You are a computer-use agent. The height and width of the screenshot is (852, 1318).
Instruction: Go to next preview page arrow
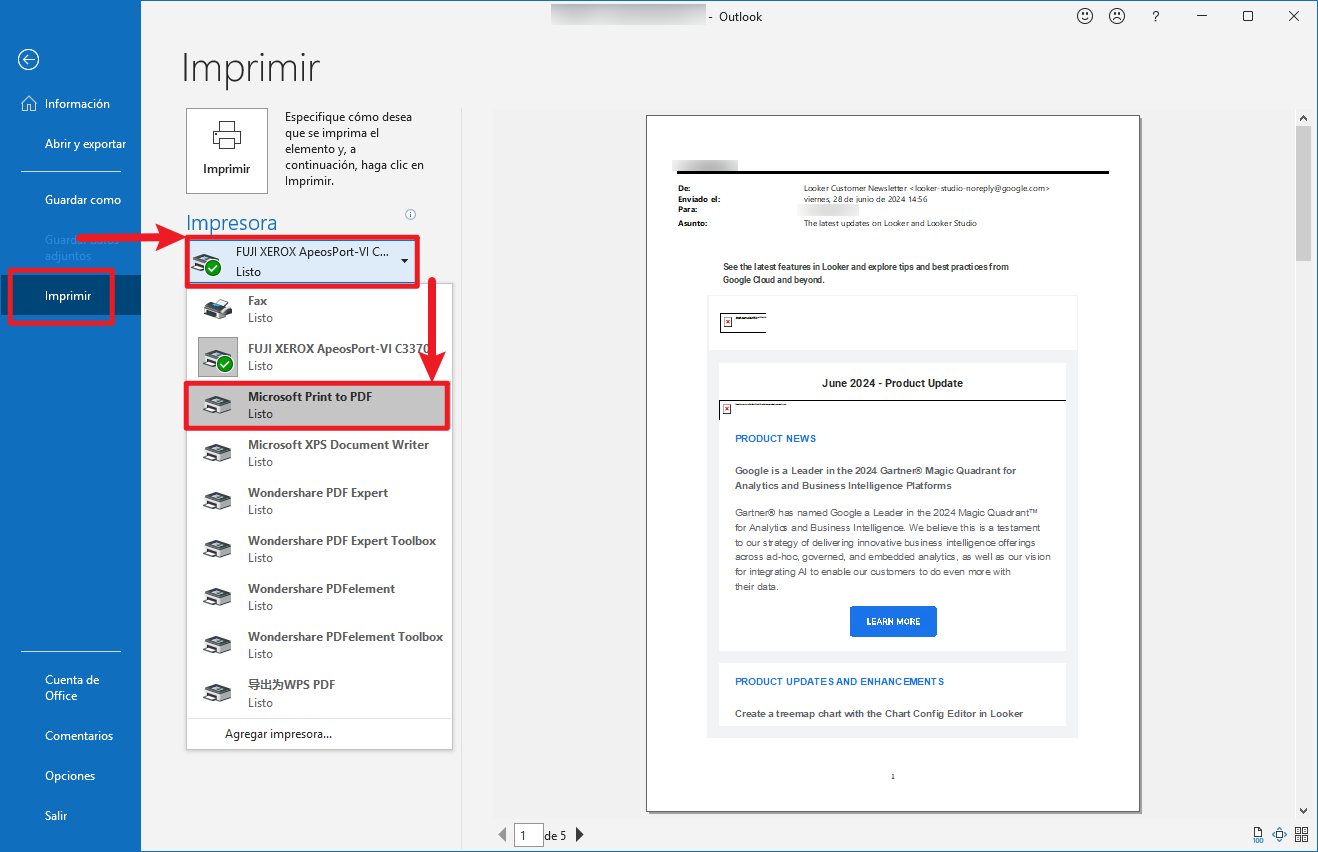click(580, 835)
